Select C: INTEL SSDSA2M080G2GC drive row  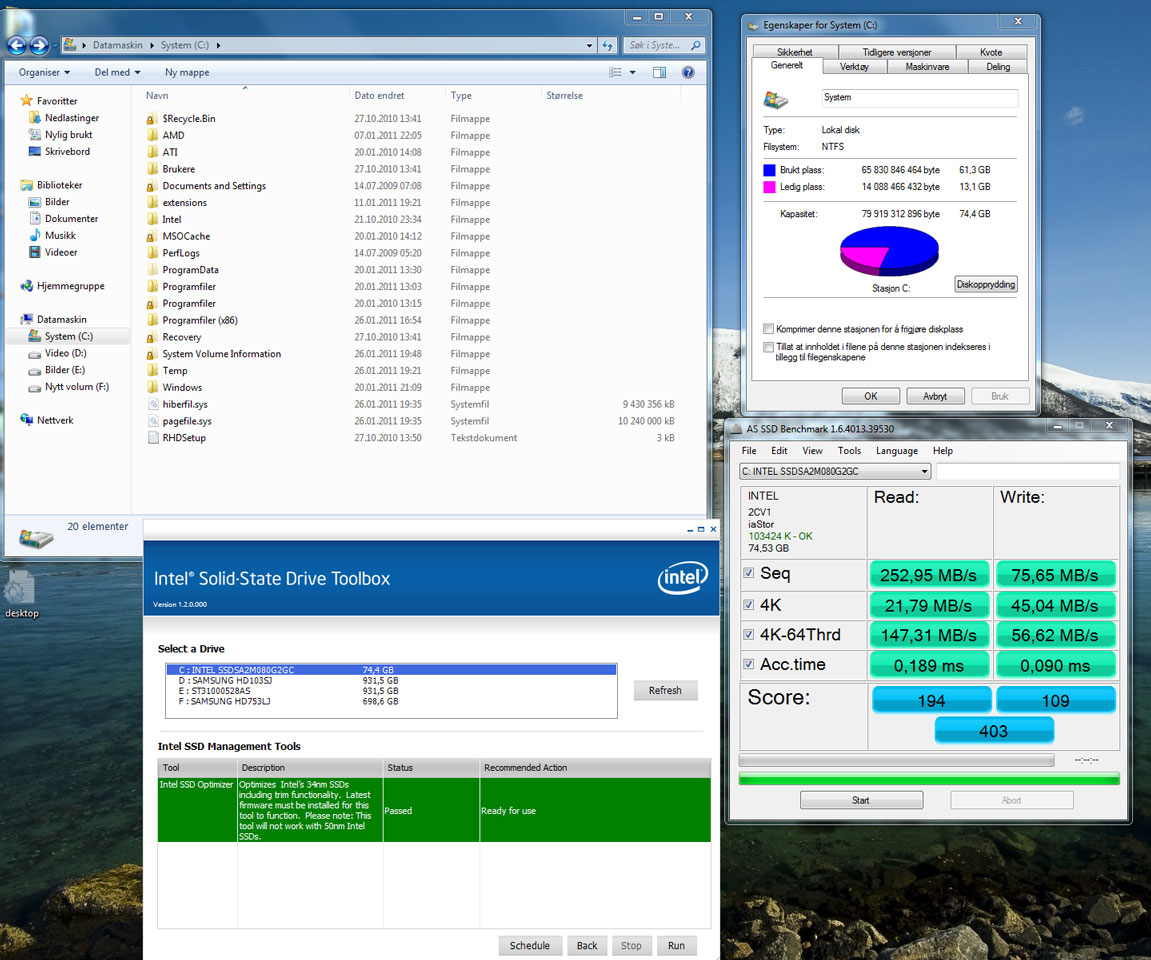391,670
